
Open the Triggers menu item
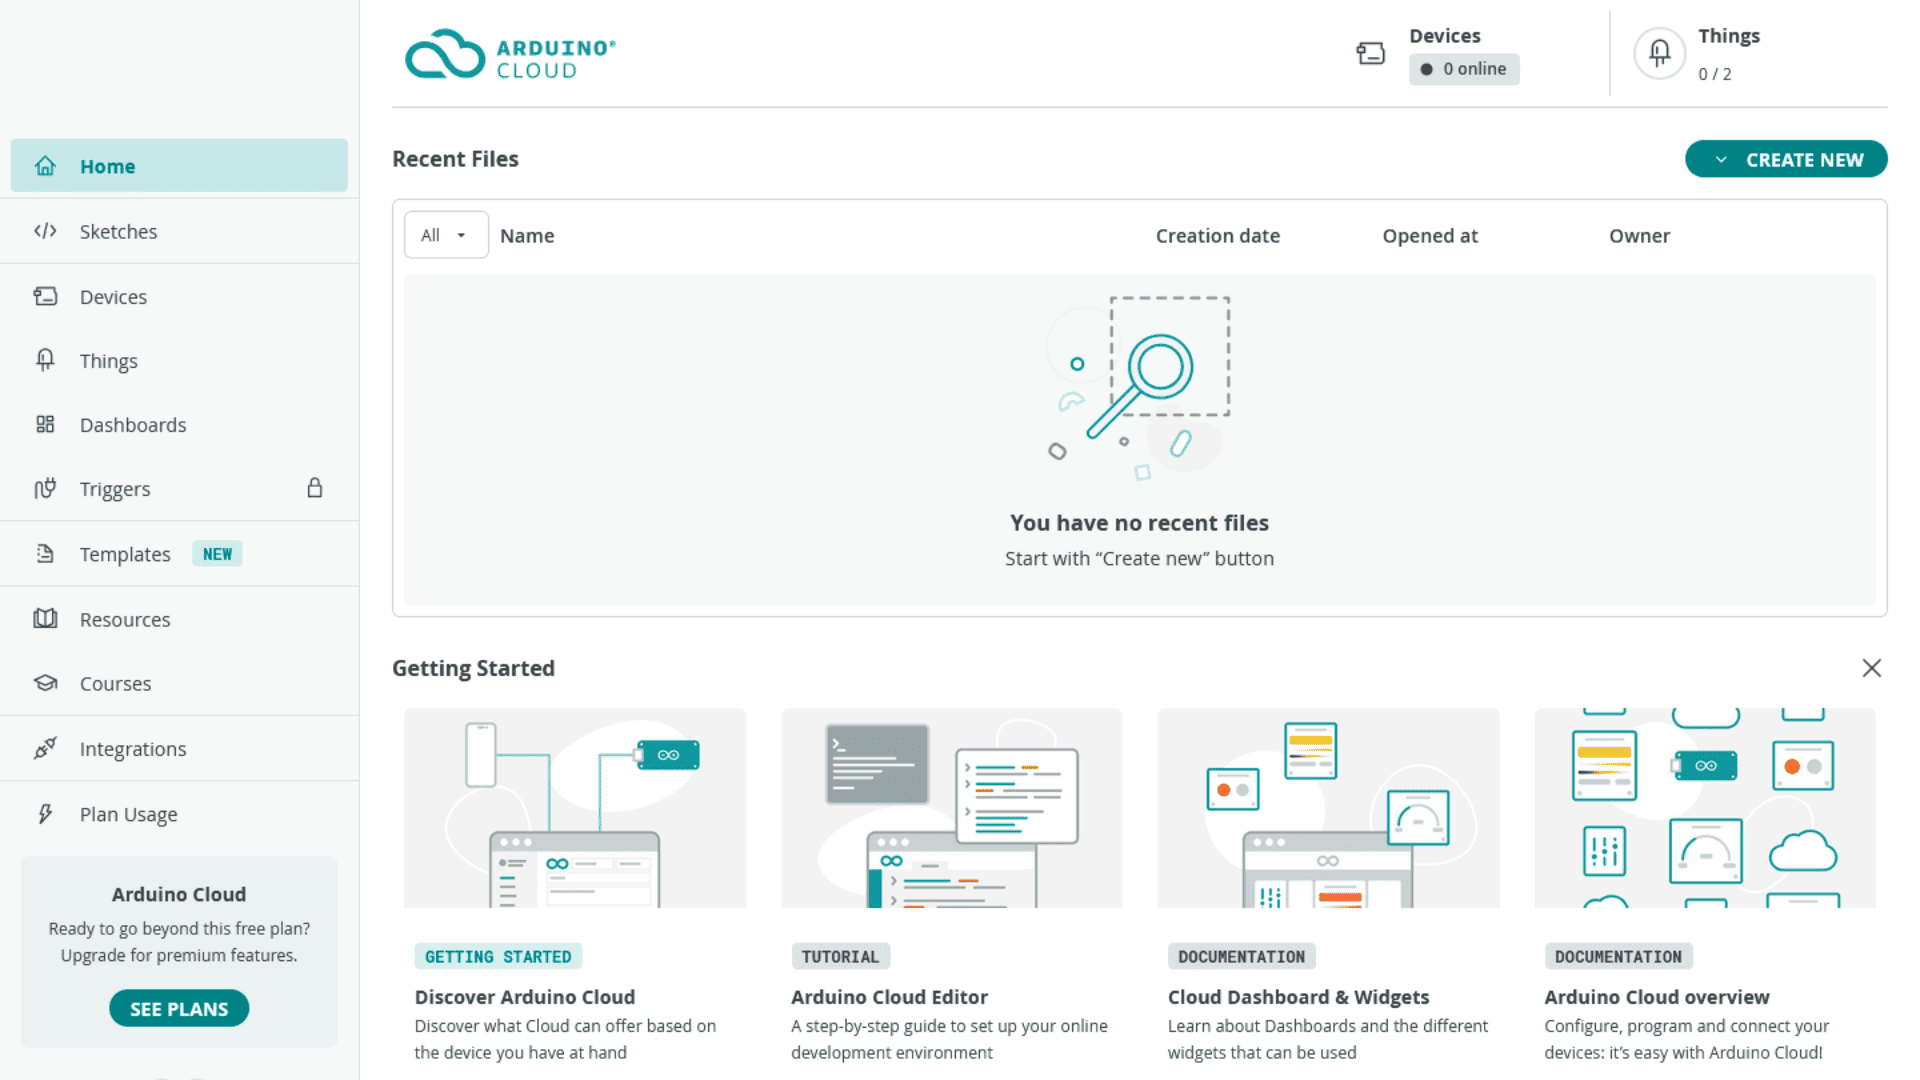179,488
